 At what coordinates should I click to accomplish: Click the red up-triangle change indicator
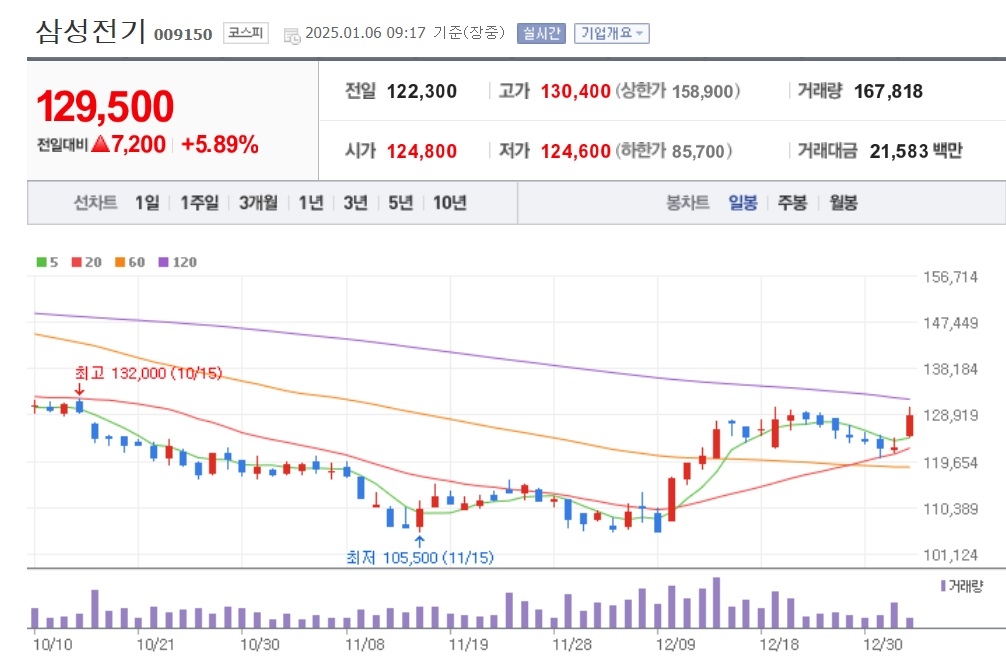pos(100,144)
